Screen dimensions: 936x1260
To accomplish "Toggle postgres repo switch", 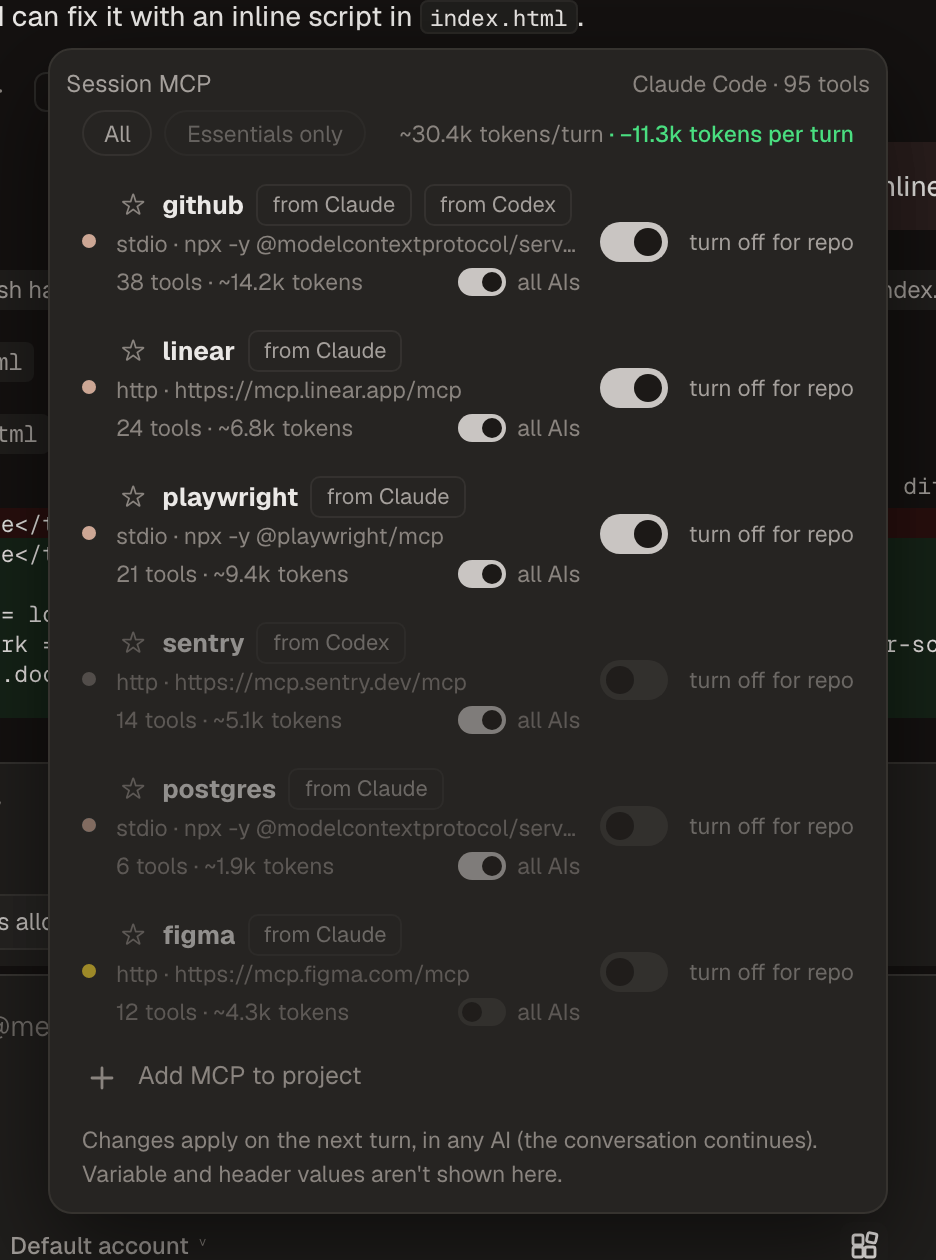I will click(634, 826).
